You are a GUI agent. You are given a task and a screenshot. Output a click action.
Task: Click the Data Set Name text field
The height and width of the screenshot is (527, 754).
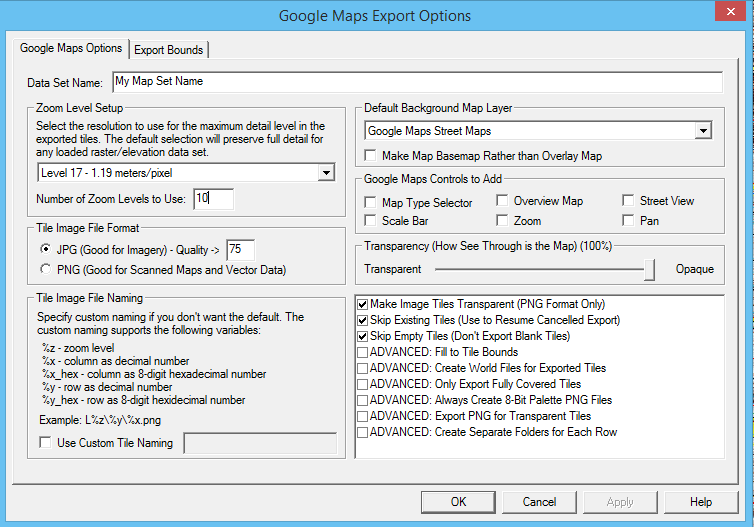click(x=416, y=81)
